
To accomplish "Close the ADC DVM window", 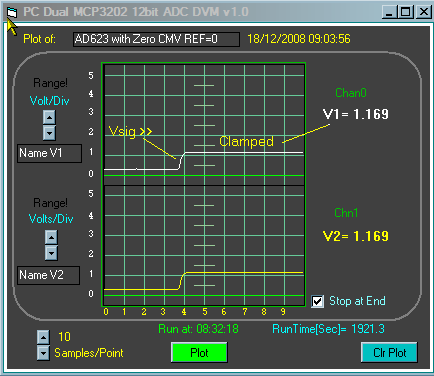I will point(424,12).
